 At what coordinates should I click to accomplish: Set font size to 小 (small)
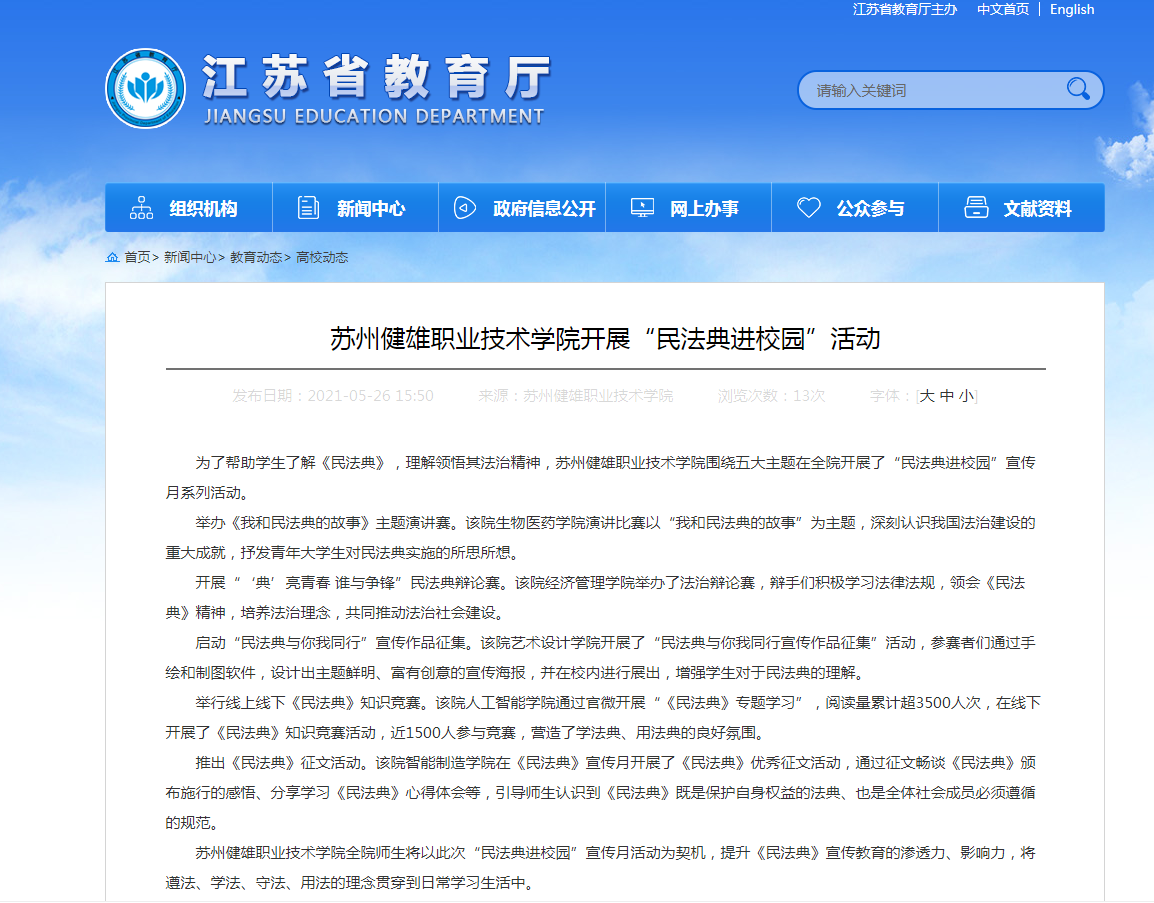966,396
